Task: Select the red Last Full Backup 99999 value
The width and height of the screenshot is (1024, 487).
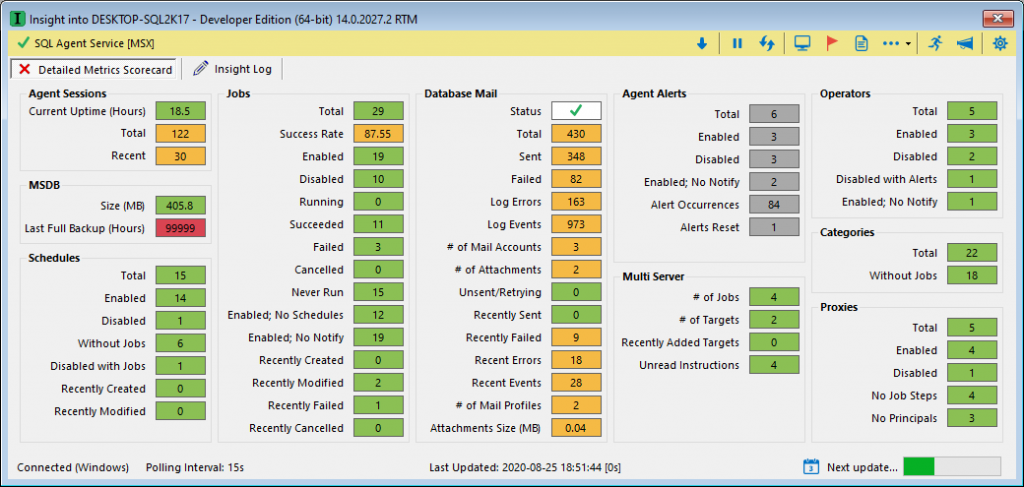Action: (180, 228)
